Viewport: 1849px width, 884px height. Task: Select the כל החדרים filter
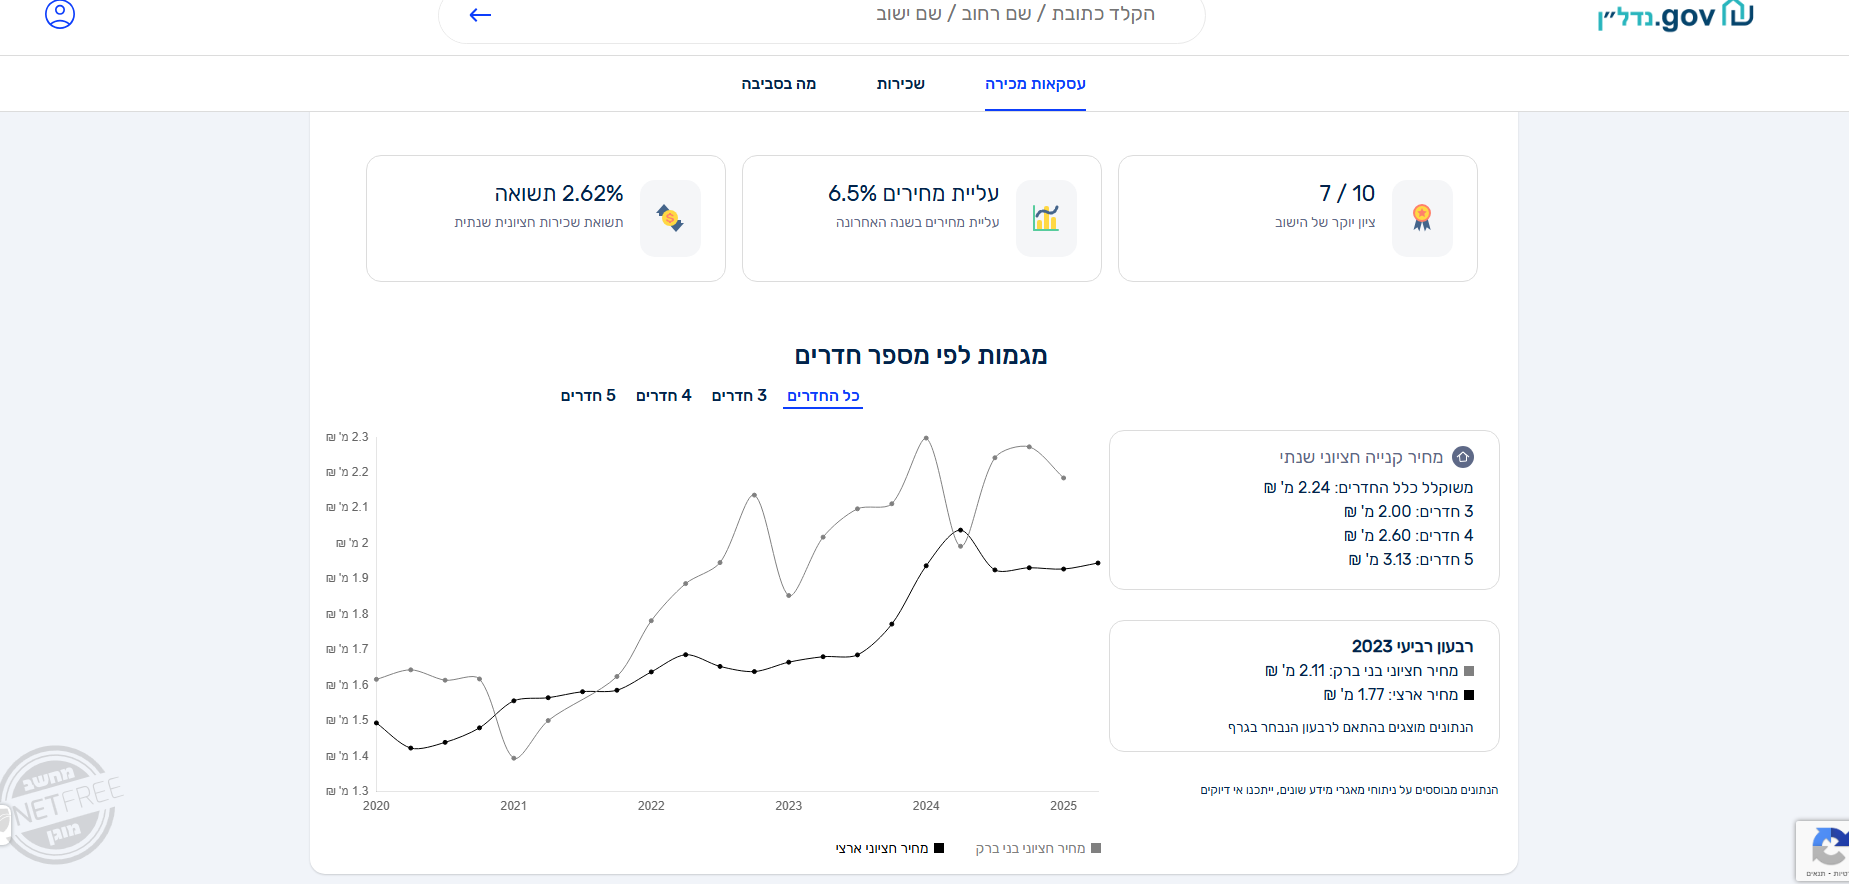(x=823, y=396)
